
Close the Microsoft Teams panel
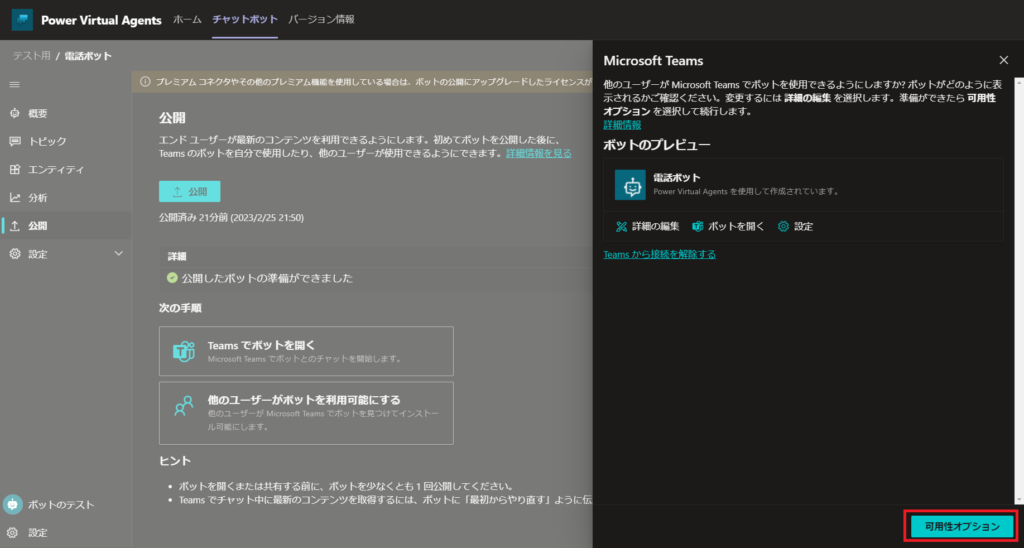(x=1004, y=60)
